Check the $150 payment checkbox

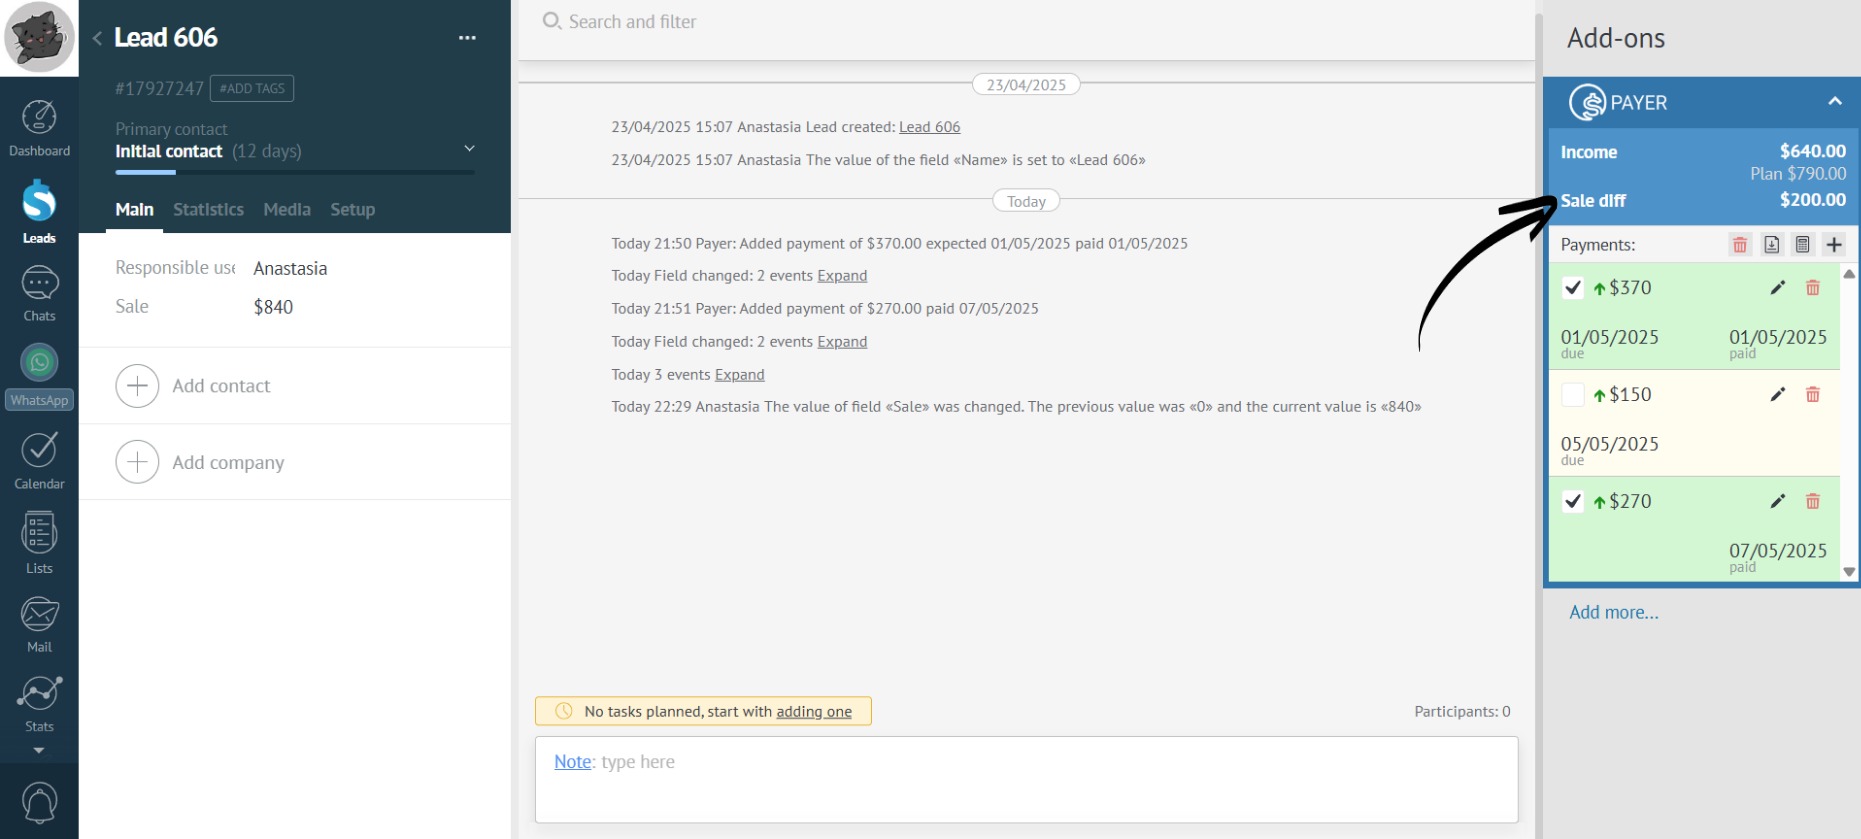point(1573,395)
